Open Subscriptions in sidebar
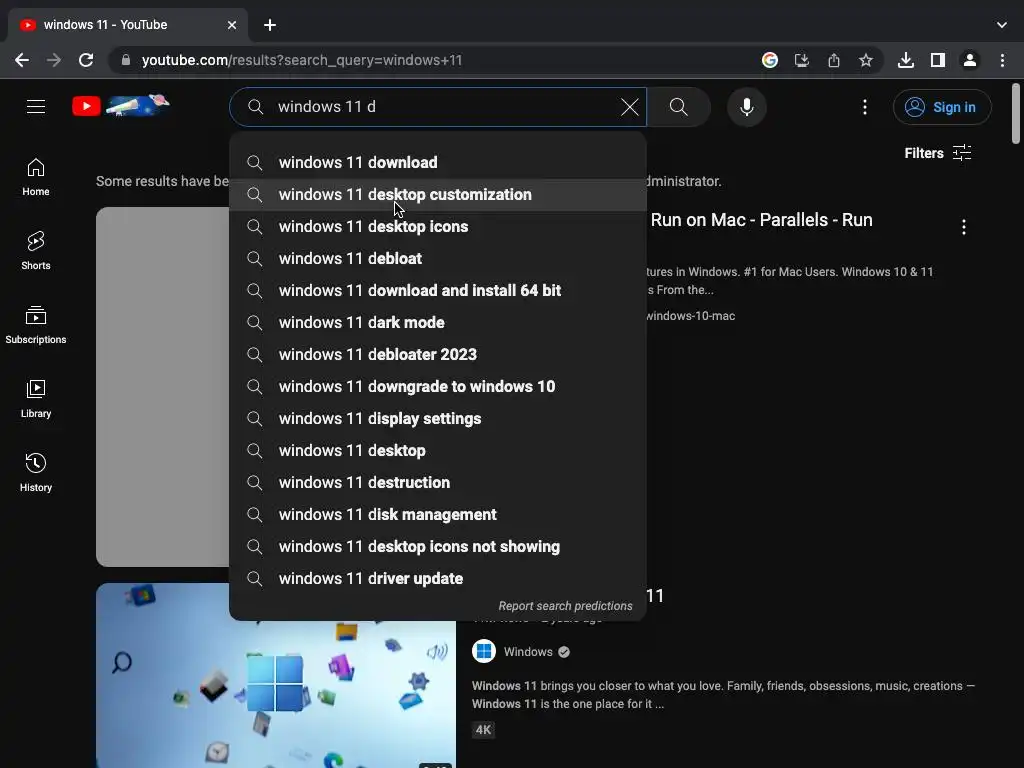 point(36,325)
